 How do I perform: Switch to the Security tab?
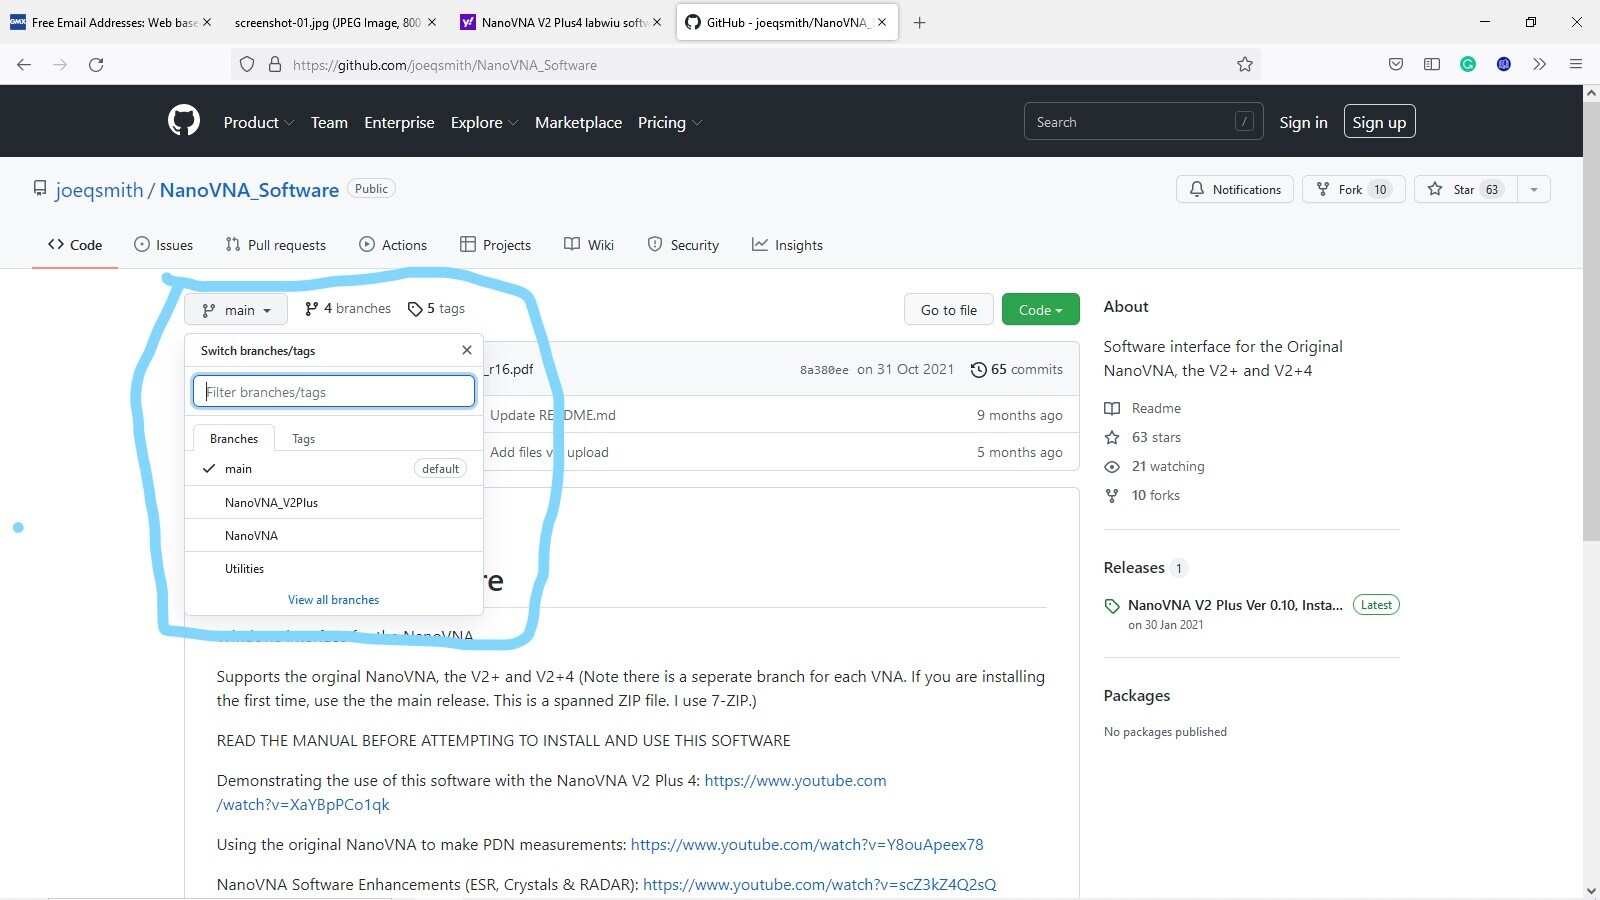pyautogui.click(x=683, y=245)
